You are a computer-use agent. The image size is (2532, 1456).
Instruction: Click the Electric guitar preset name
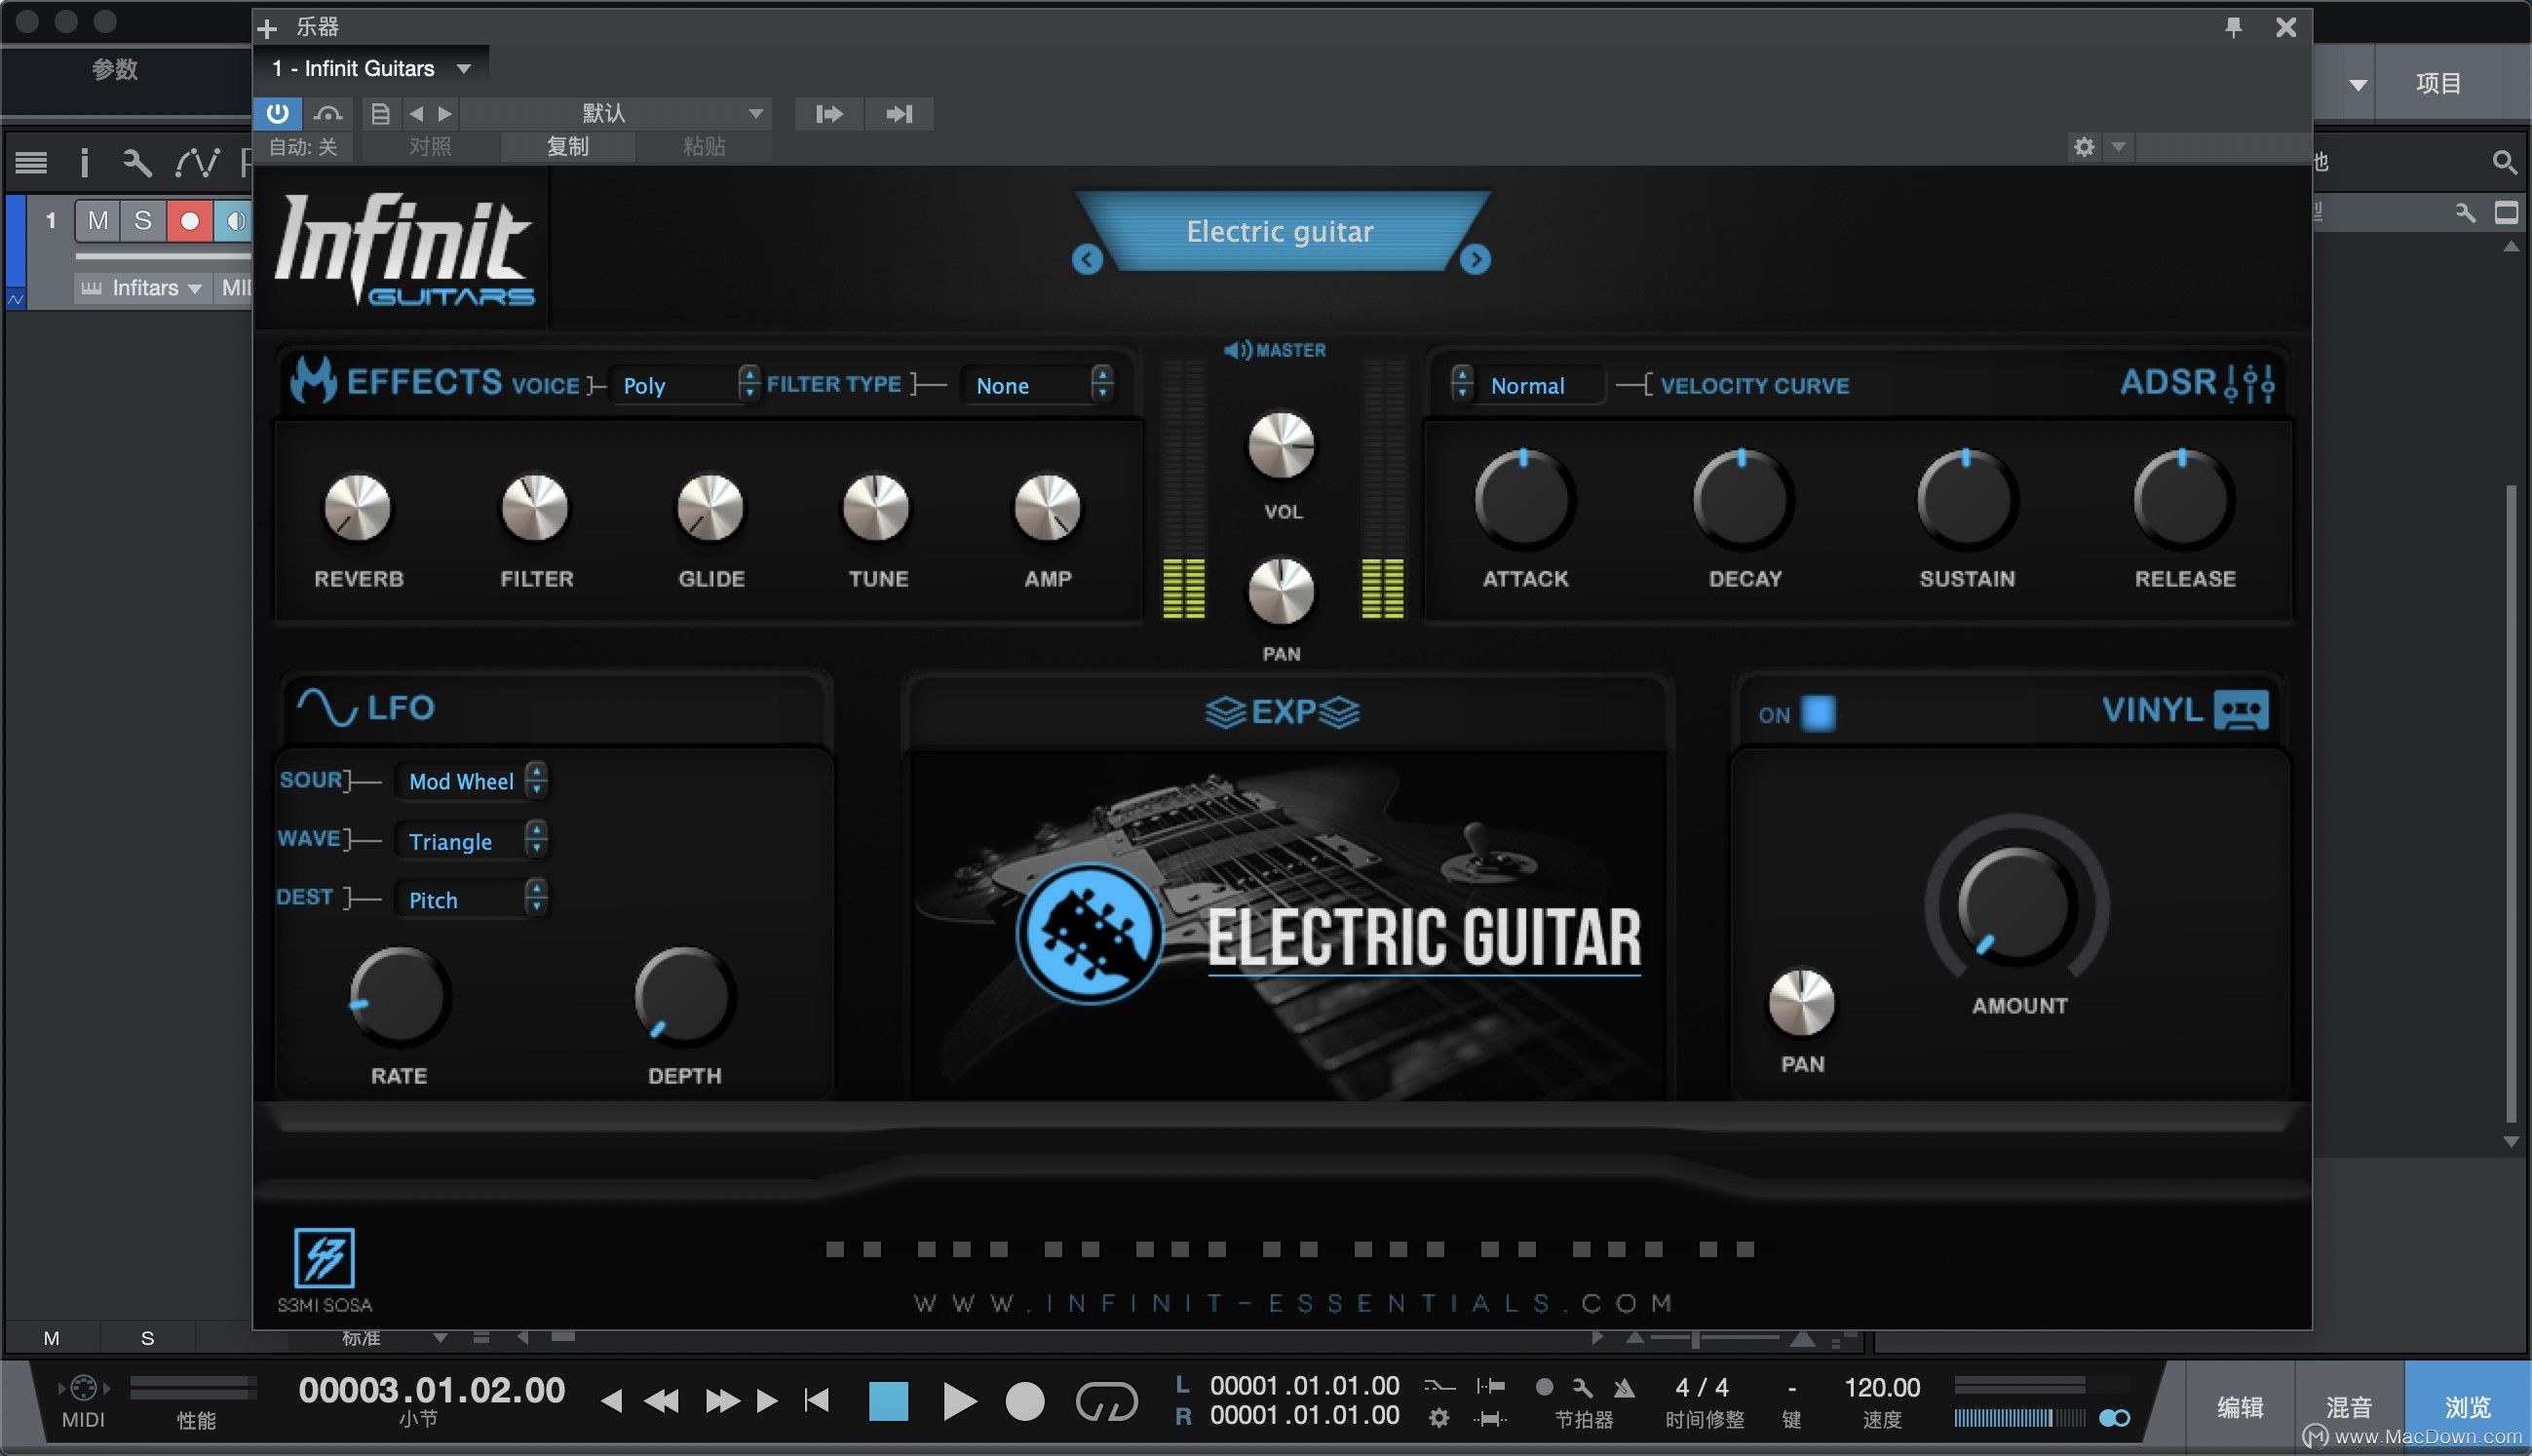pos(1280,232)
